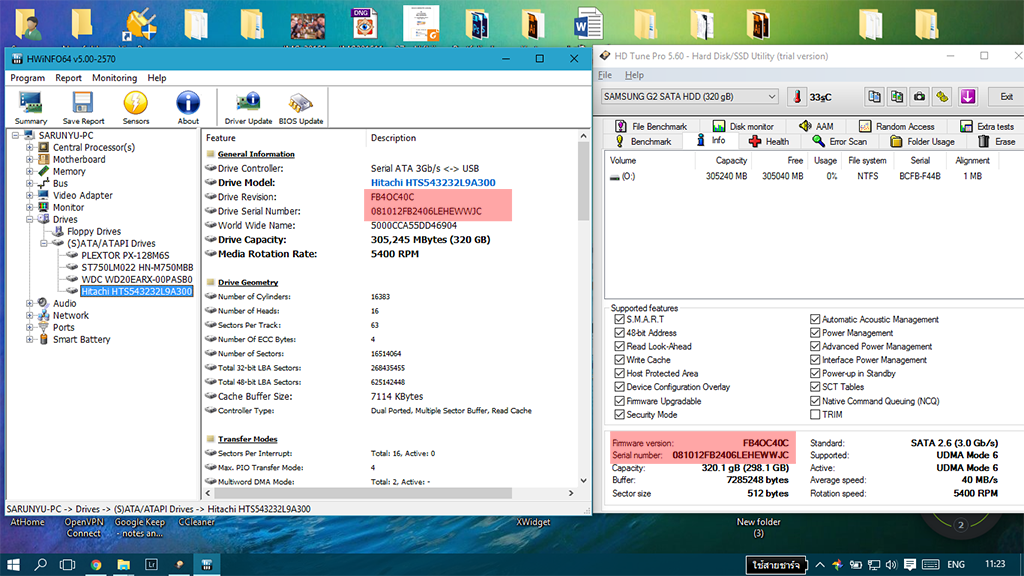Viewport: 1024px width, 576px height.
Task: Open the Action Center notification icon
Action: coord(910,565)
